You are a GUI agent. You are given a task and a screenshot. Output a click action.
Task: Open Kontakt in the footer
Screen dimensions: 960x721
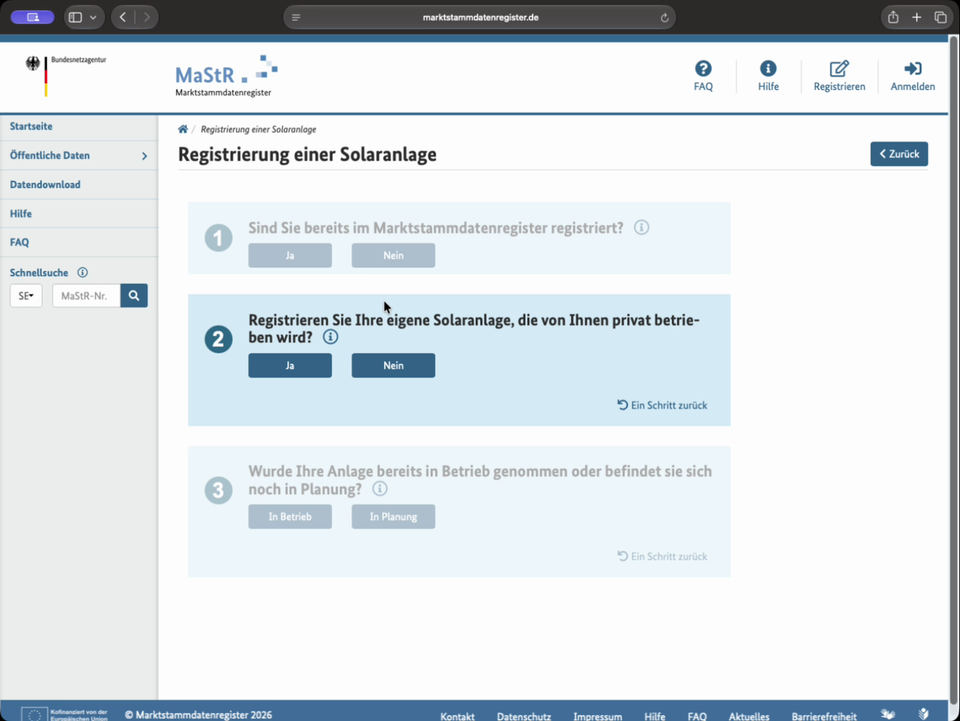coord(457,716)
